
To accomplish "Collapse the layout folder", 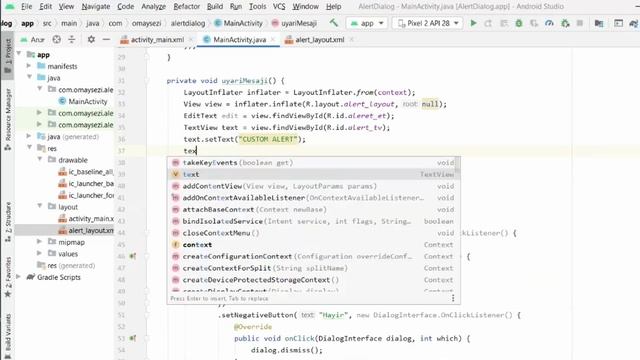I will [40, 207].
